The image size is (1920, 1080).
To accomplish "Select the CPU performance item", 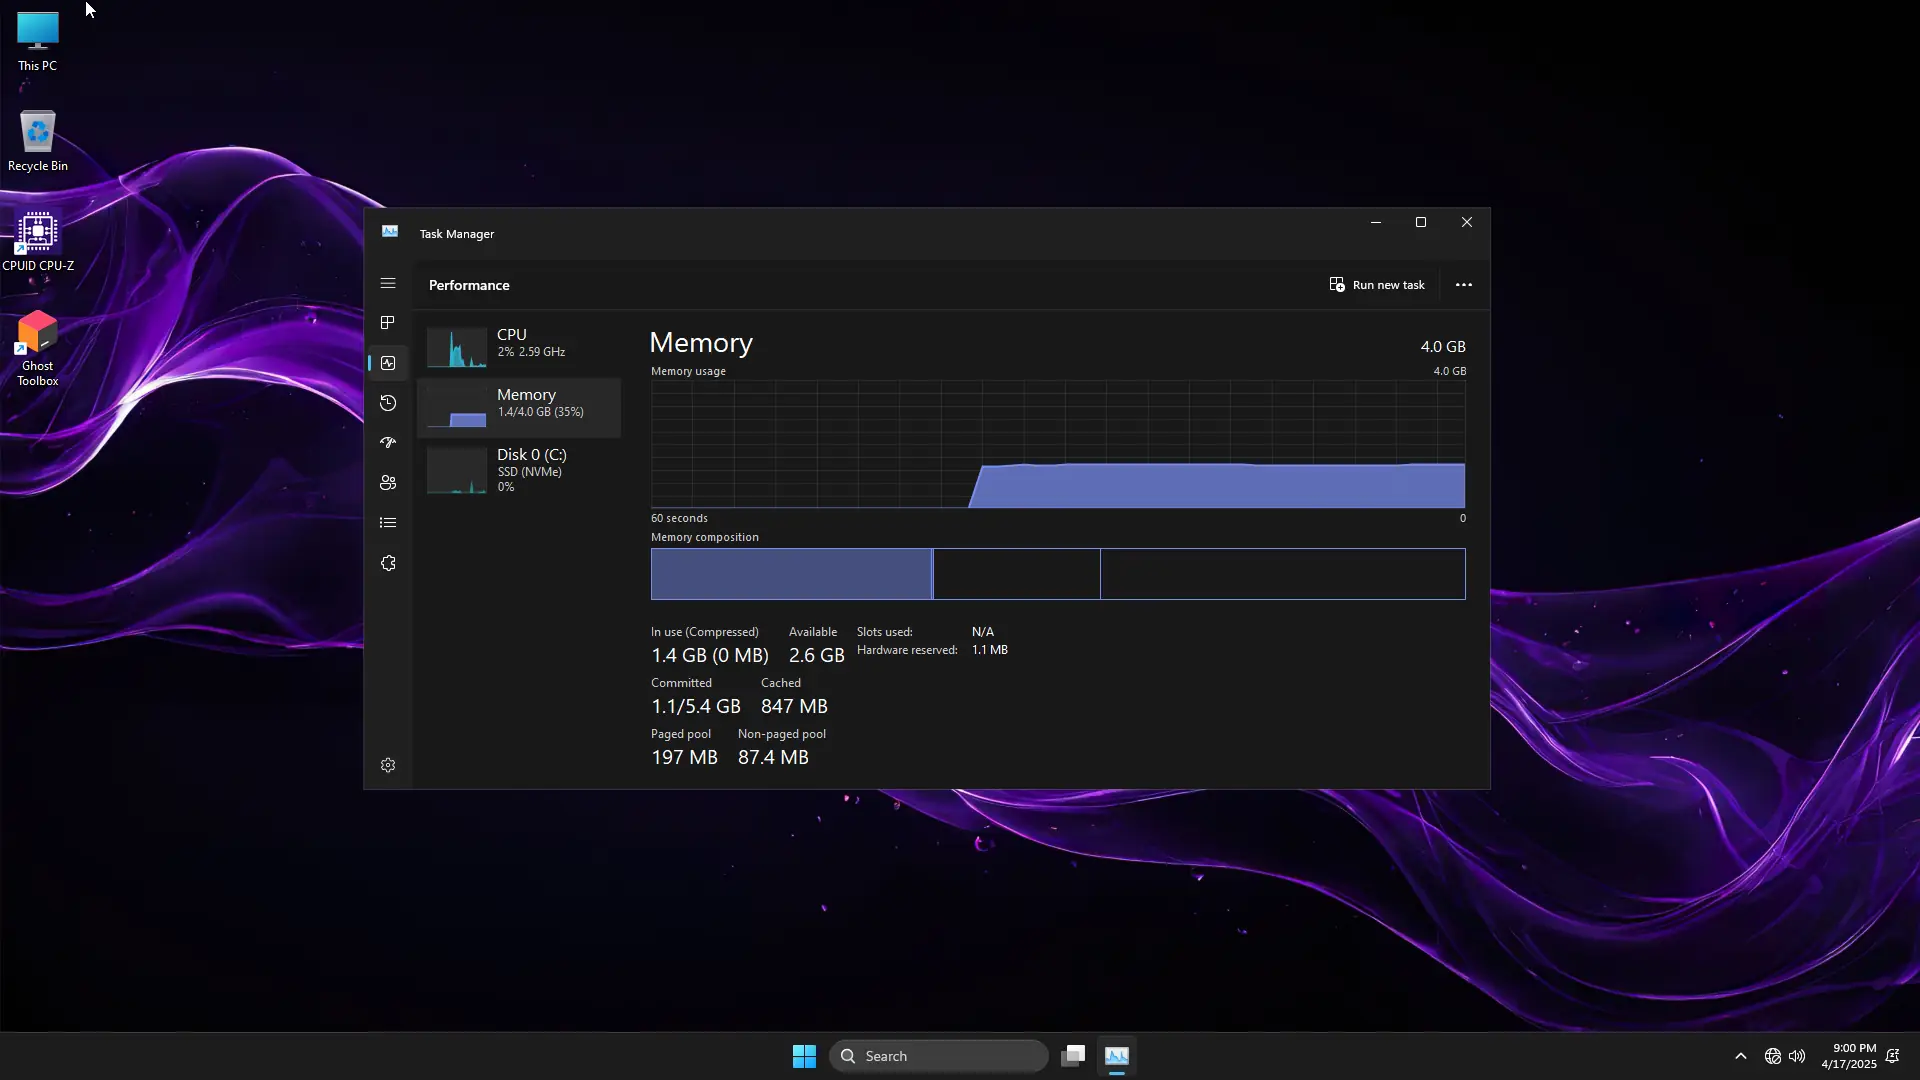I will click(518, 345).
